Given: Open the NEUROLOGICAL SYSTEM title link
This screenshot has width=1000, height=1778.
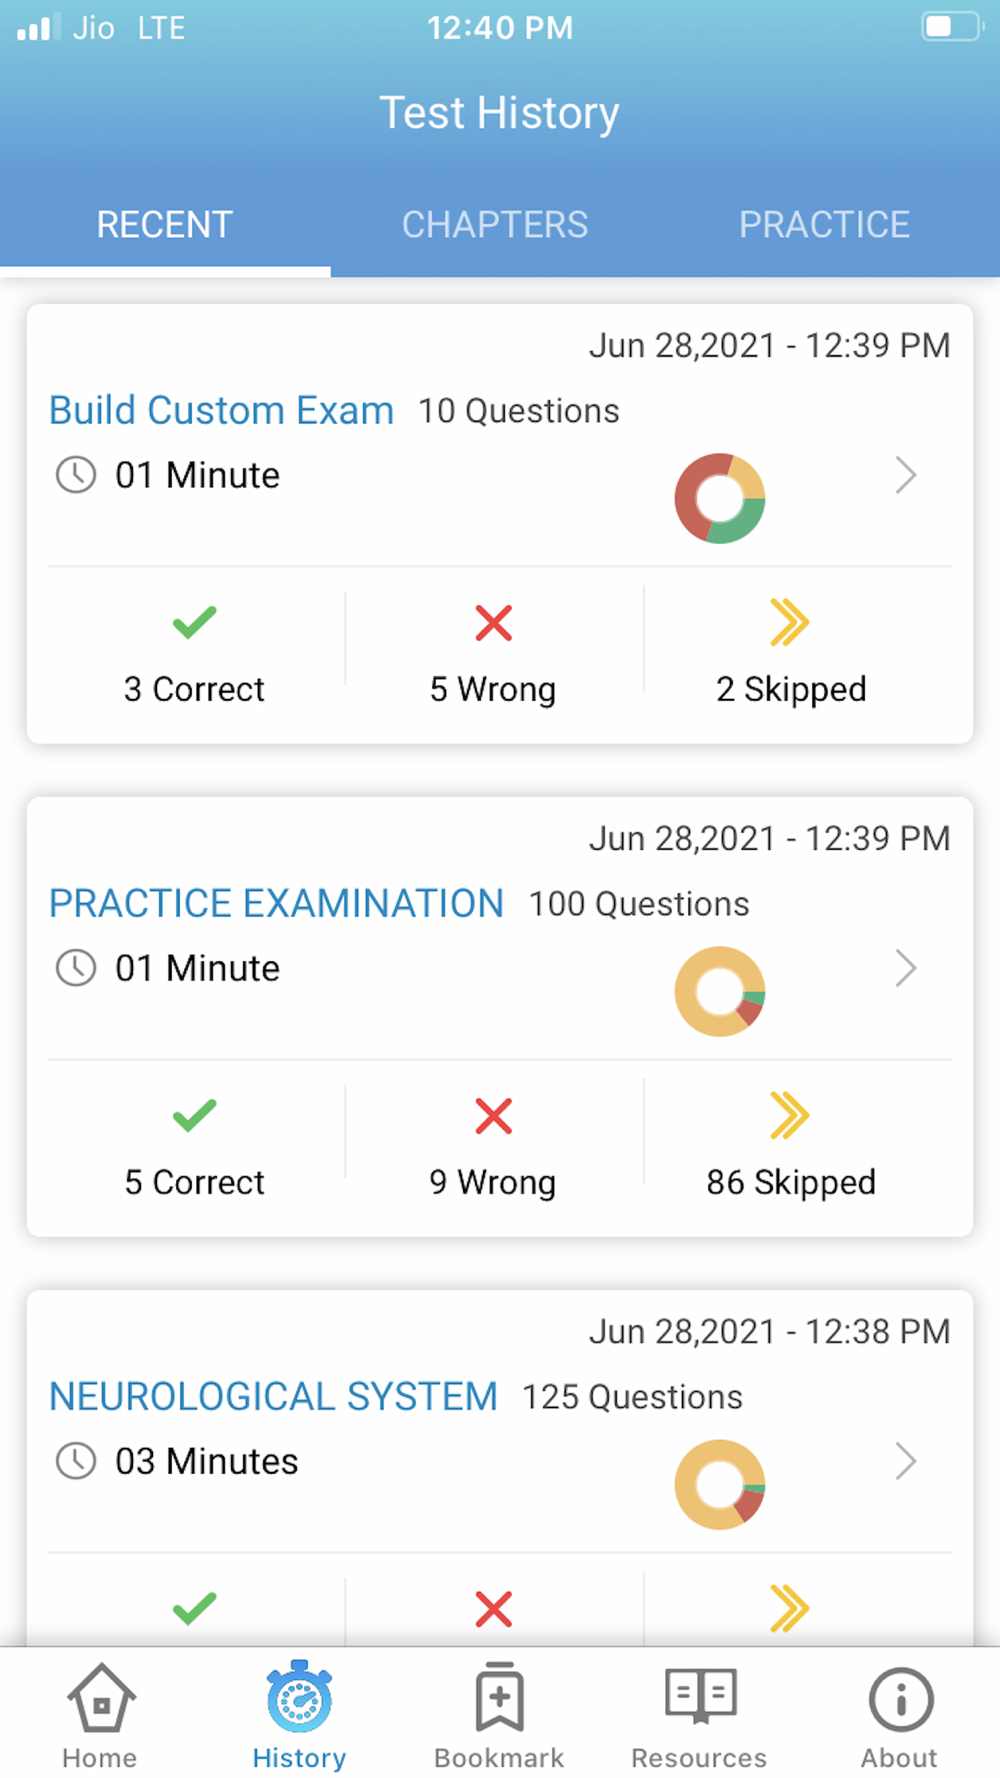Looking at the screenshot, I should 273,1396.
